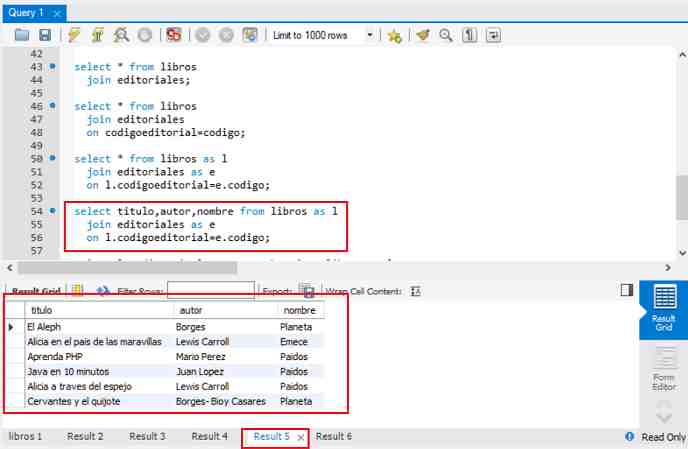
Task: Toggle the auto-commit mode icon
Action: (x=250, y=35)
